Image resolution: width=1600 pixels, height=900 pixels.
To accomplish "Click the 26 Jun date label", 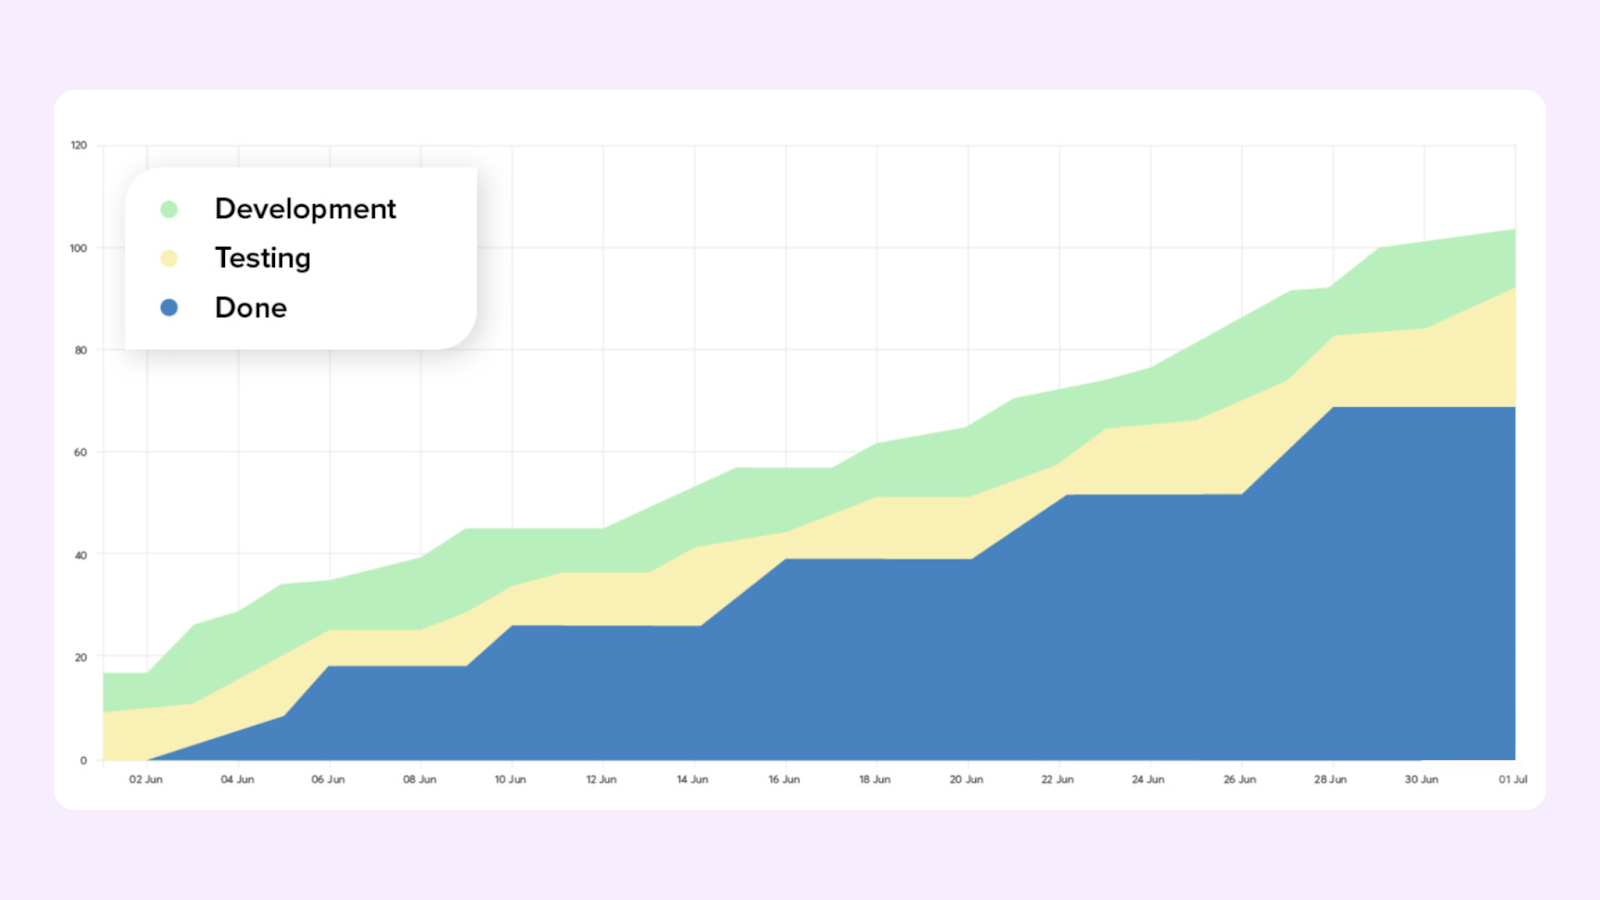I will point(1239,779).
